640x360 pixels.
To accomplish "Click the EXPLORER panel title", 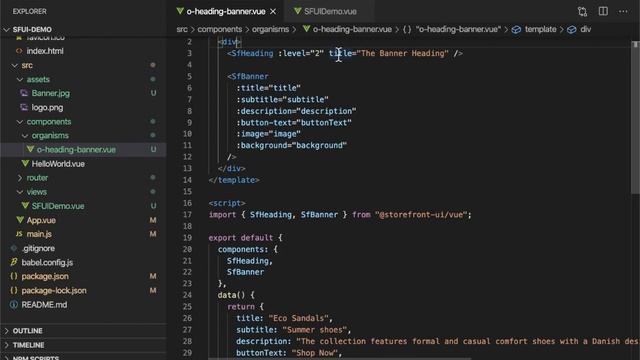I will coord(29,11).
